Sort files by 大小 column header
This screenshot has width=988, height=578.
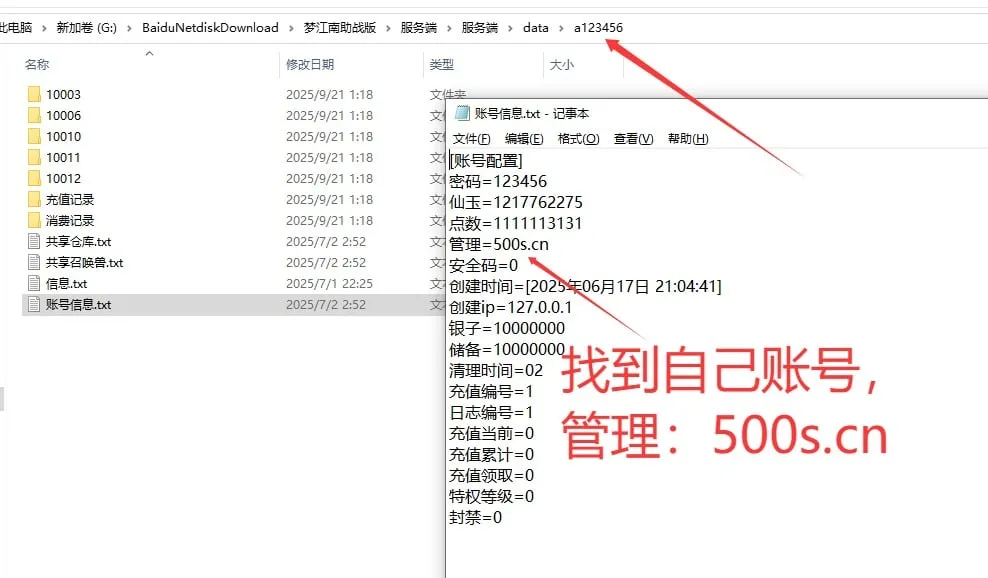(561, 64)
